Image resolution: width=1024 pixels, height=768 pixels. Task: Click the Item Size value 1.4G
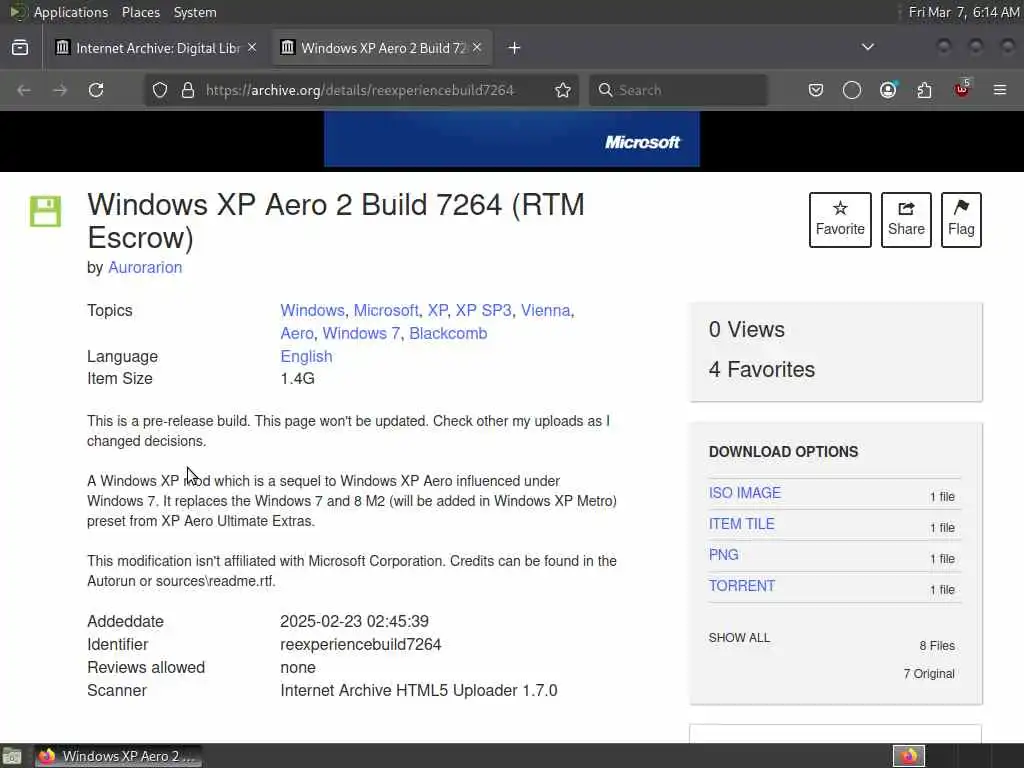(x=297, y=379)
